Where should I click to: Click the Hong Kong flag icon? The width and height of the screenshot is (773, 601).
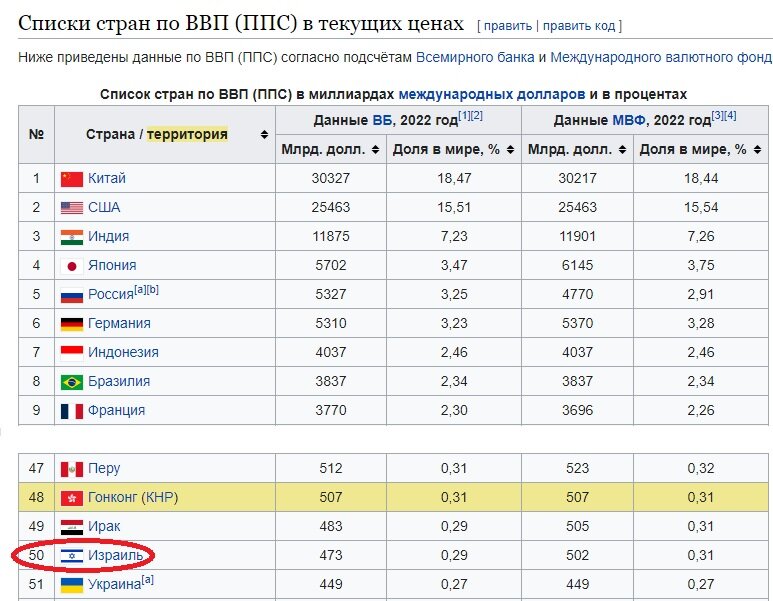pos(71,498)
